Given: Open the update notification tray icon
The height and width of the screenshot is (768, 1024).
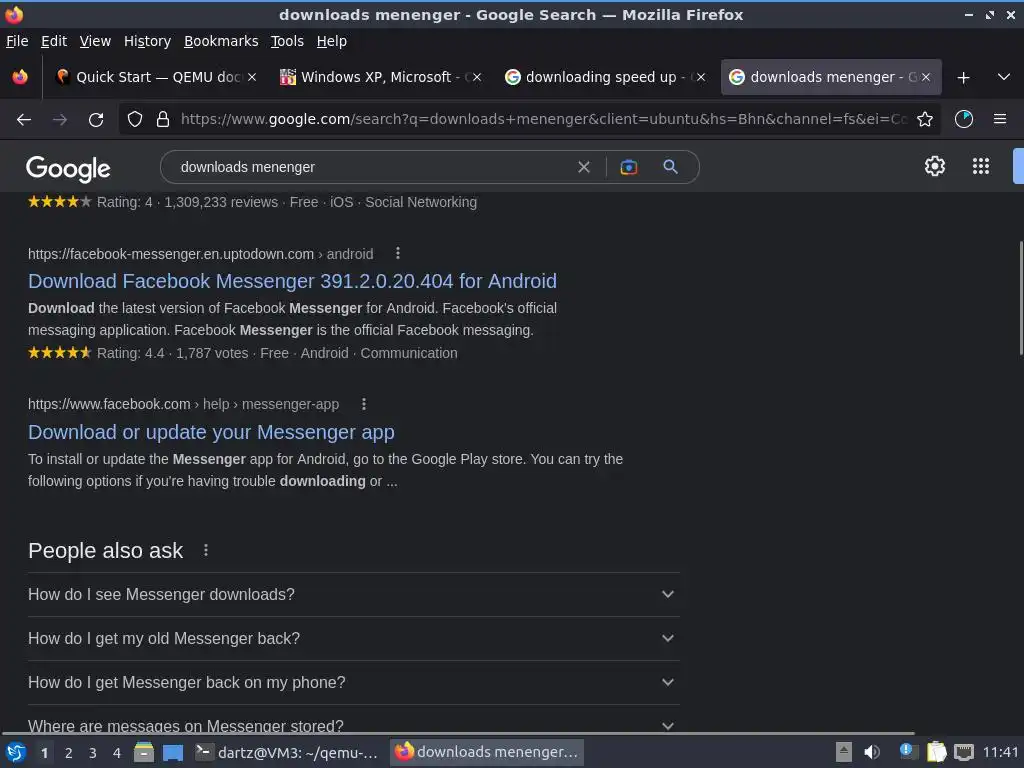Looking at the screenshot, I should [x=908, y=752].
